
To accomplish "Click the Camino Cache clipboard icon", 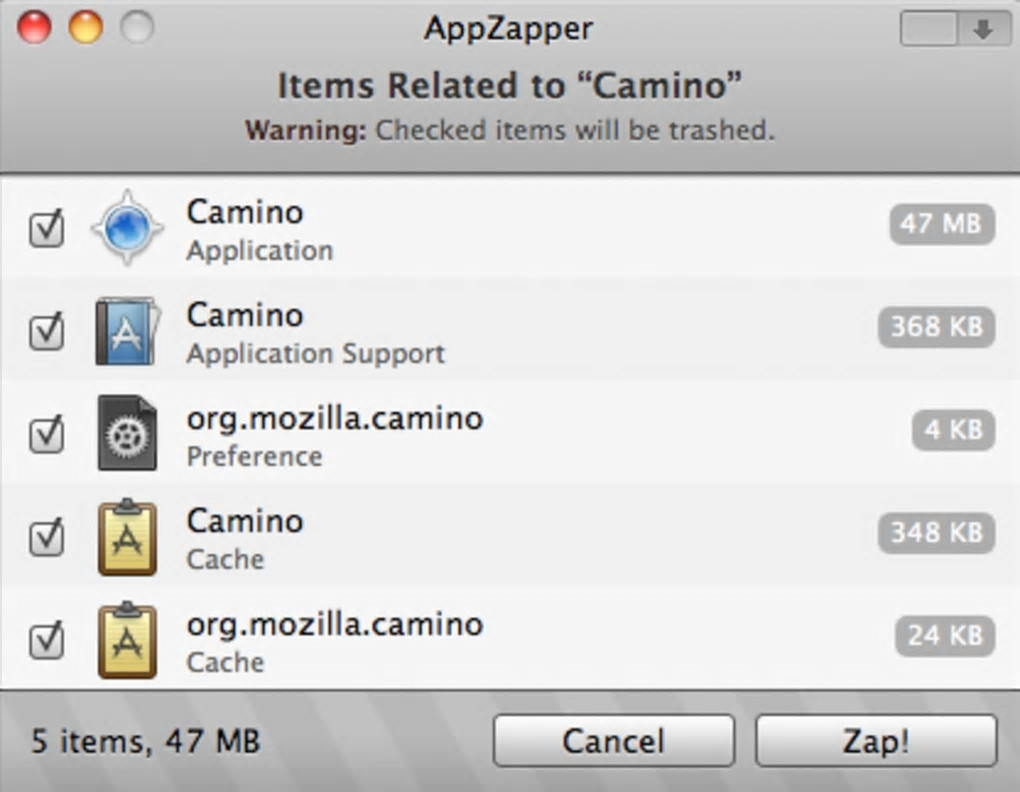I will pyautogui.click(x=127, y=538).
